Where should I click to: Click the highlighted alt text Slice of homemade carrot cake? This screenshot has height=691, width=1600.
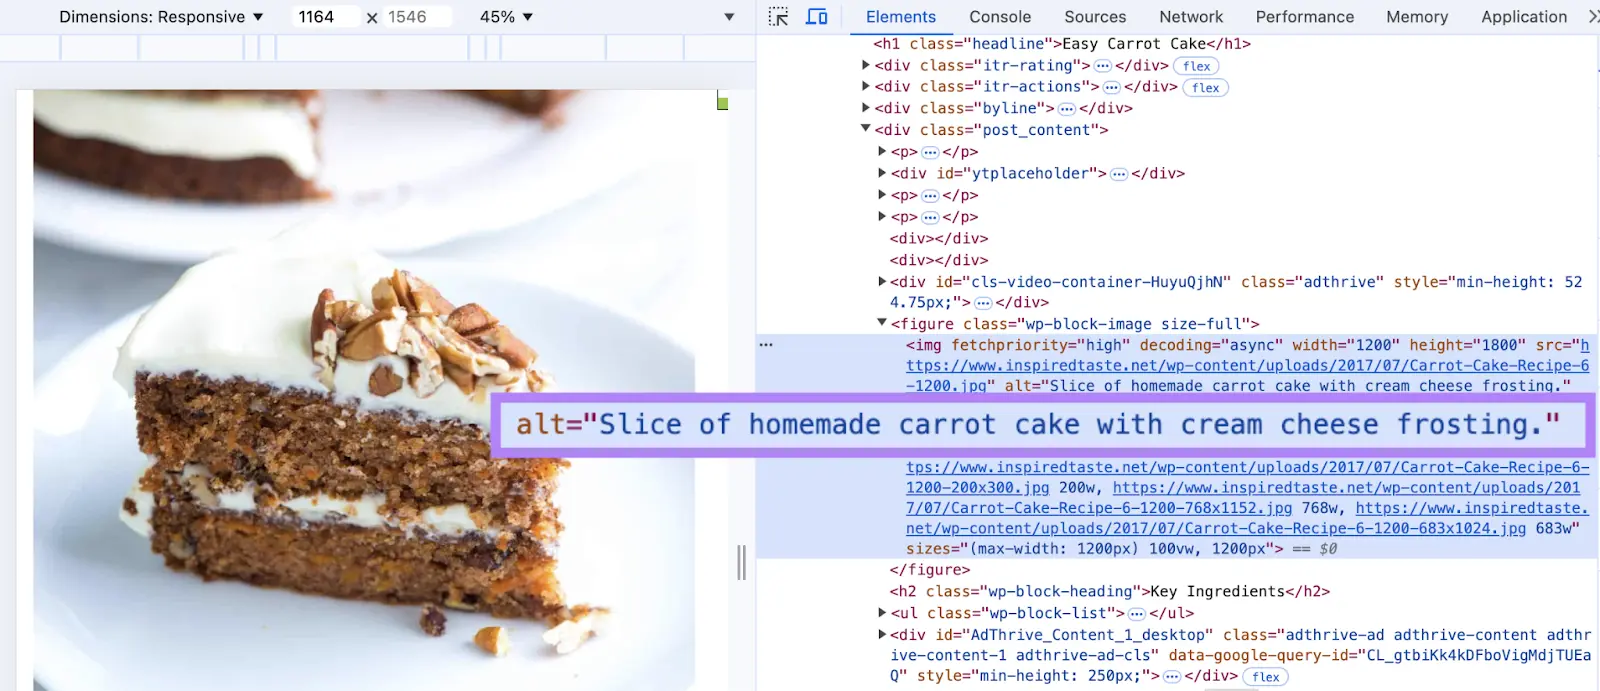pos(1038,425)
